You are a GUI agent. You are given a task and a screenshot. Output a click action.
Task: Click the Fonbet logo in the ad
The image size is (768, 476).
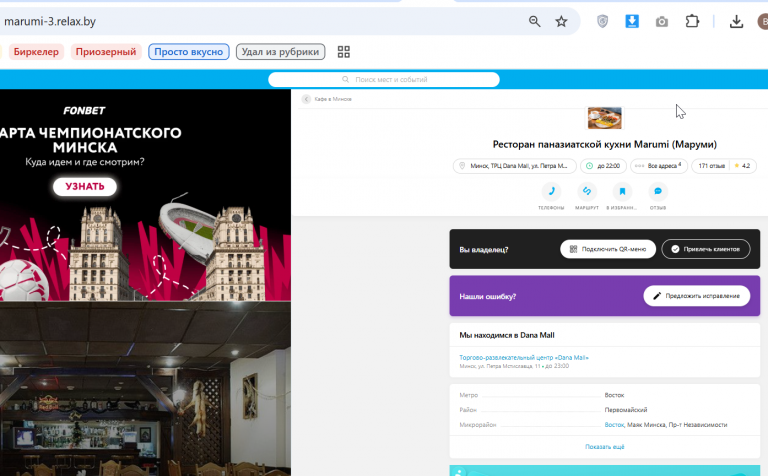[84, 111]
